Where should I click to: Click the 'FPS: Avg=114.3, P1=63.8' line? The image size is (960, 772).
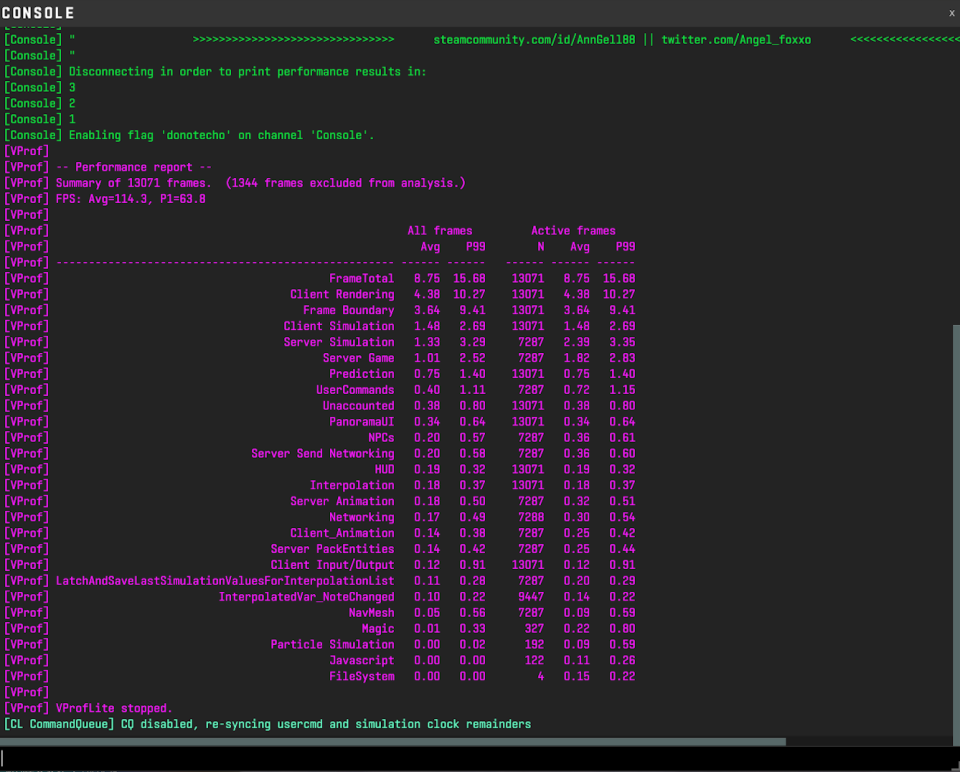(x=105, y=199)
